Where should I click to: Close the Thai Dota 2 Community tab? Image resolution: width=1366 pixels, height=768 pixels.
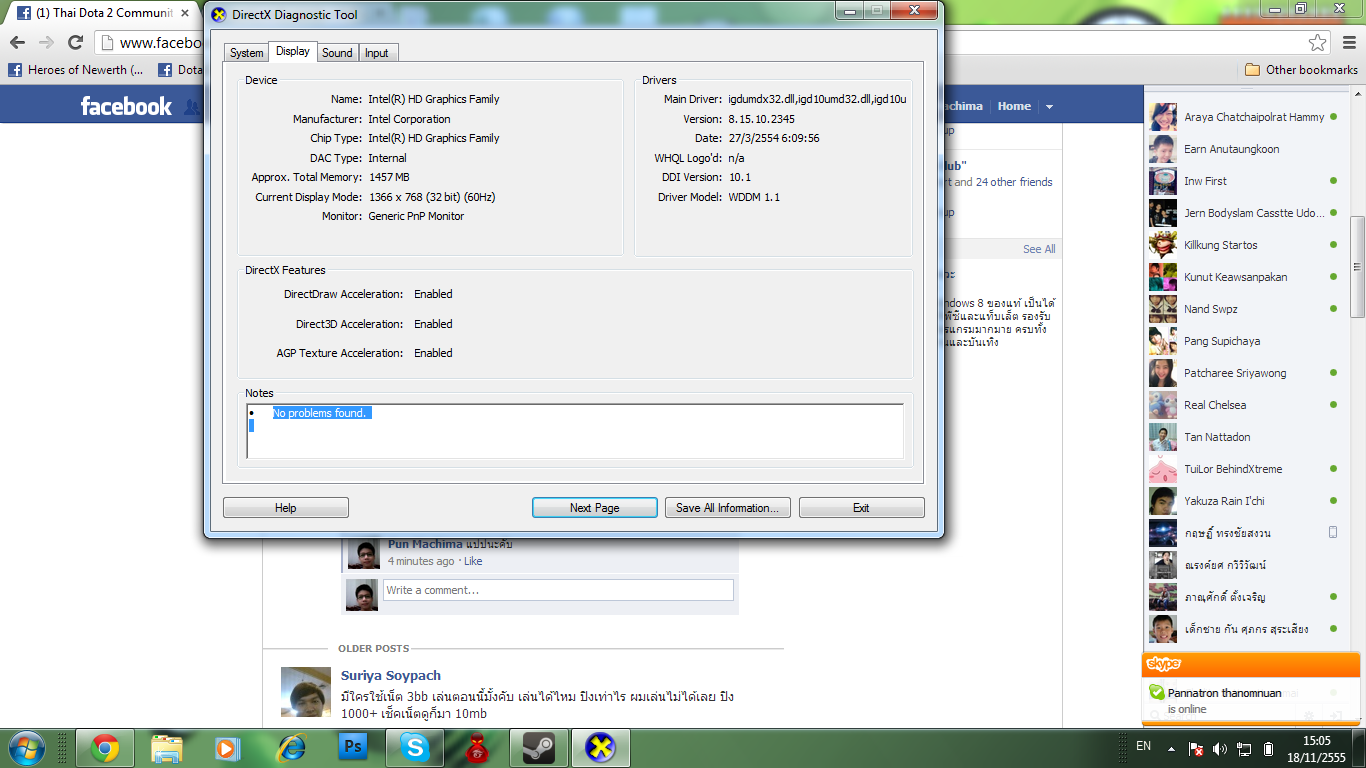185,13
